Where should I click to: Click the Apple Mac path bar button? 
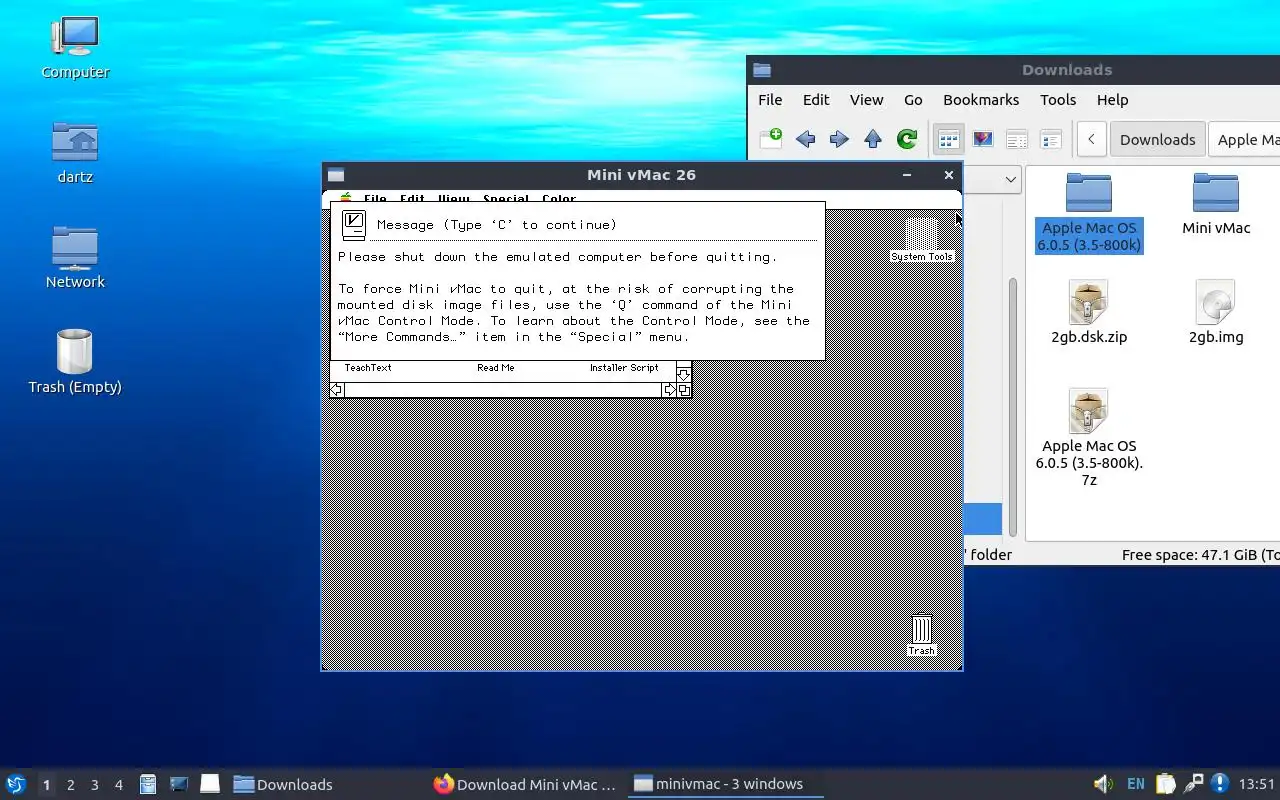[1244, 139]
